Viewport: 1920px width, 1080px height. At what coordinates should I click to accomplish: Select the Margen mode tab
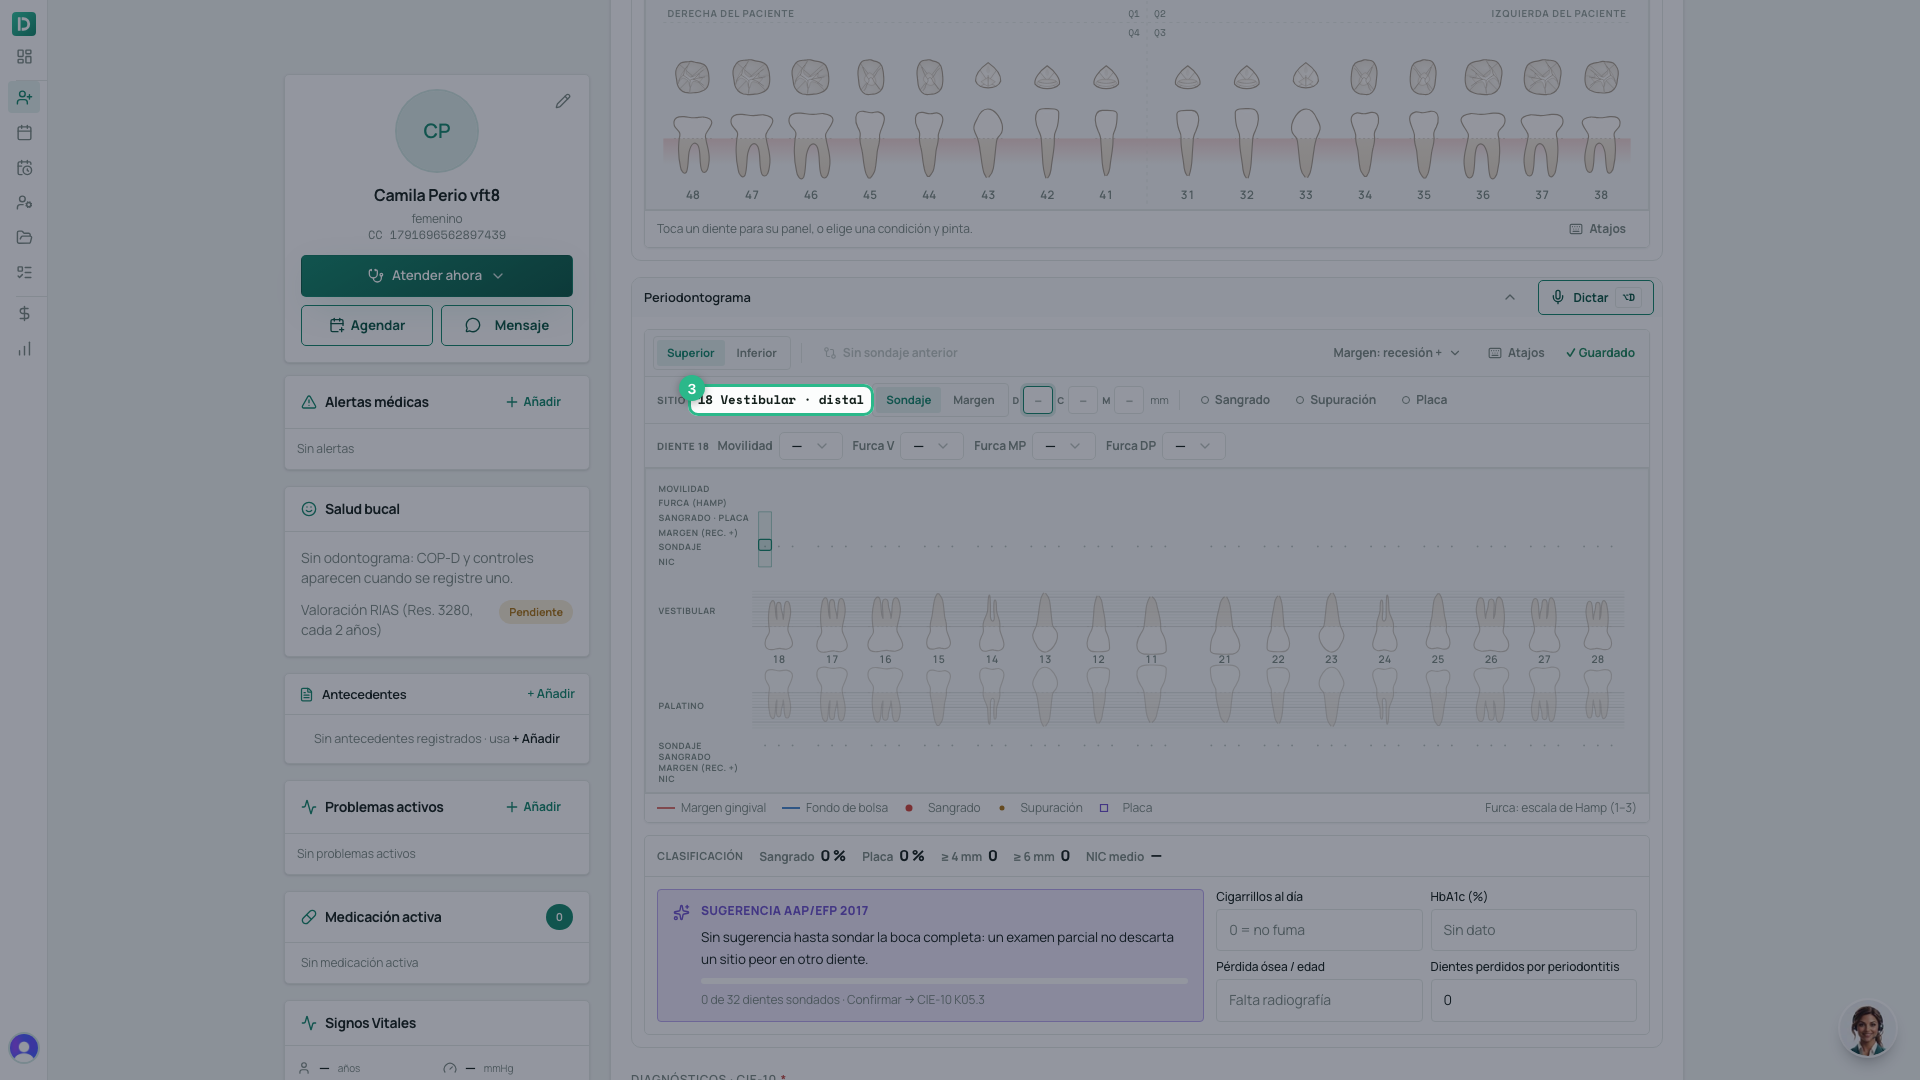(x=973, y=400)
